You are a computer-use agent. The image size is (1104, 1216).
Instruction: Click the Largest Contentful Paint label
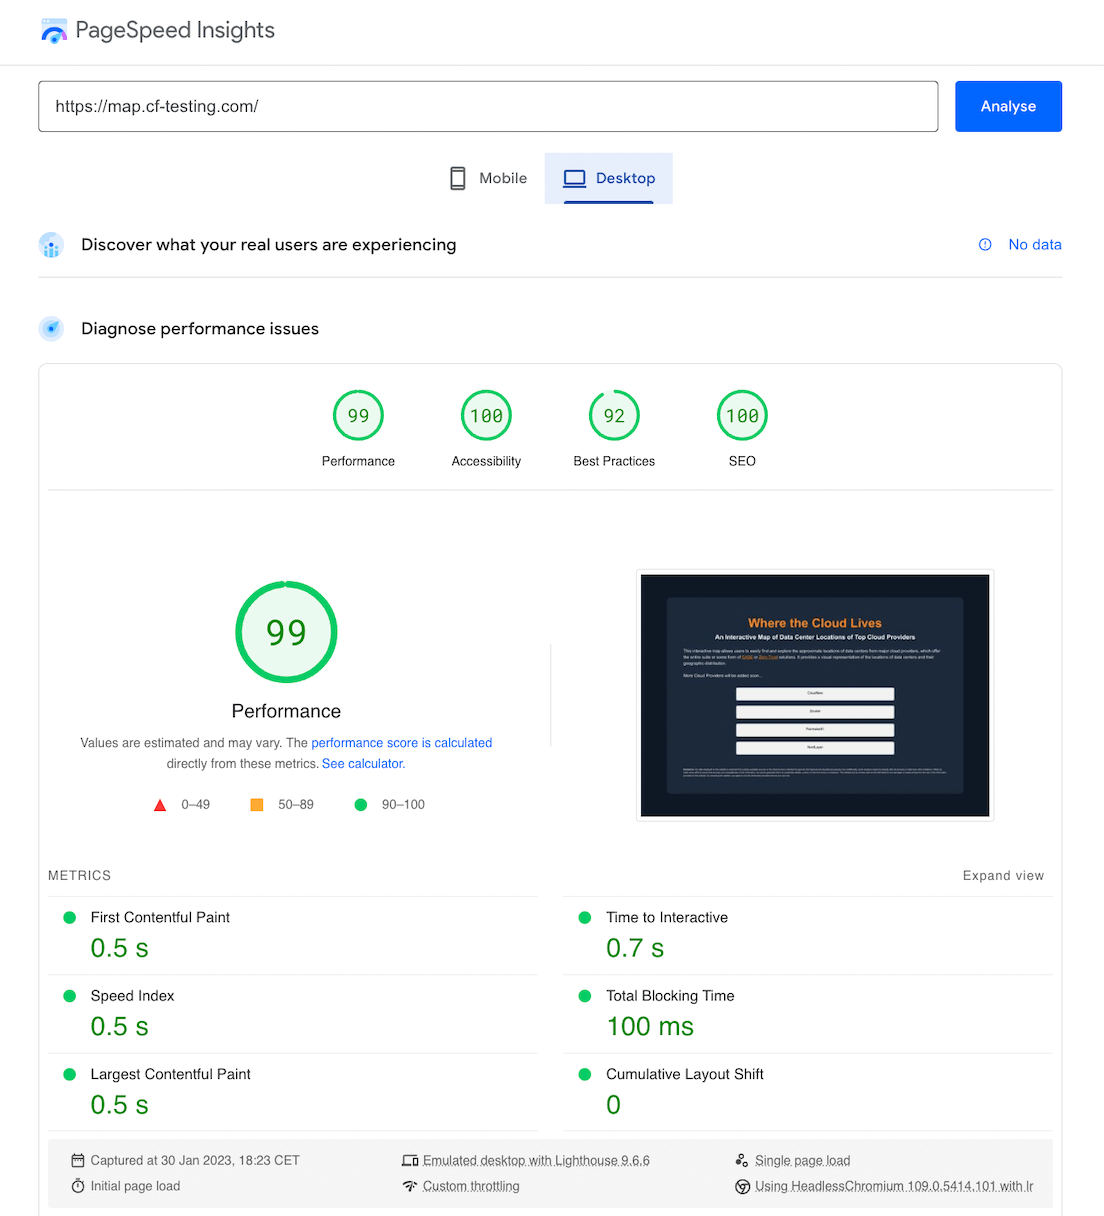[x=170, y=1075]
